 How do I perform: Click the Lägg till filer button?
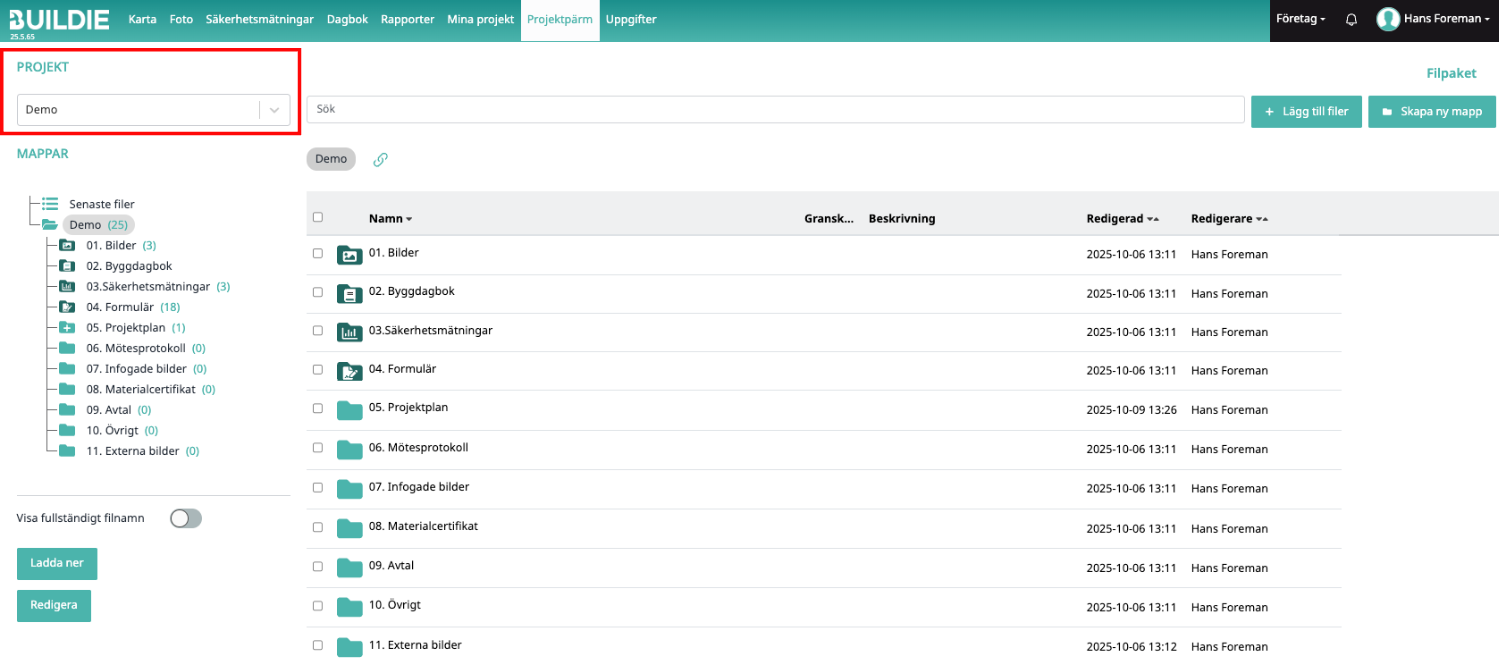click(x=1306, y=112)
